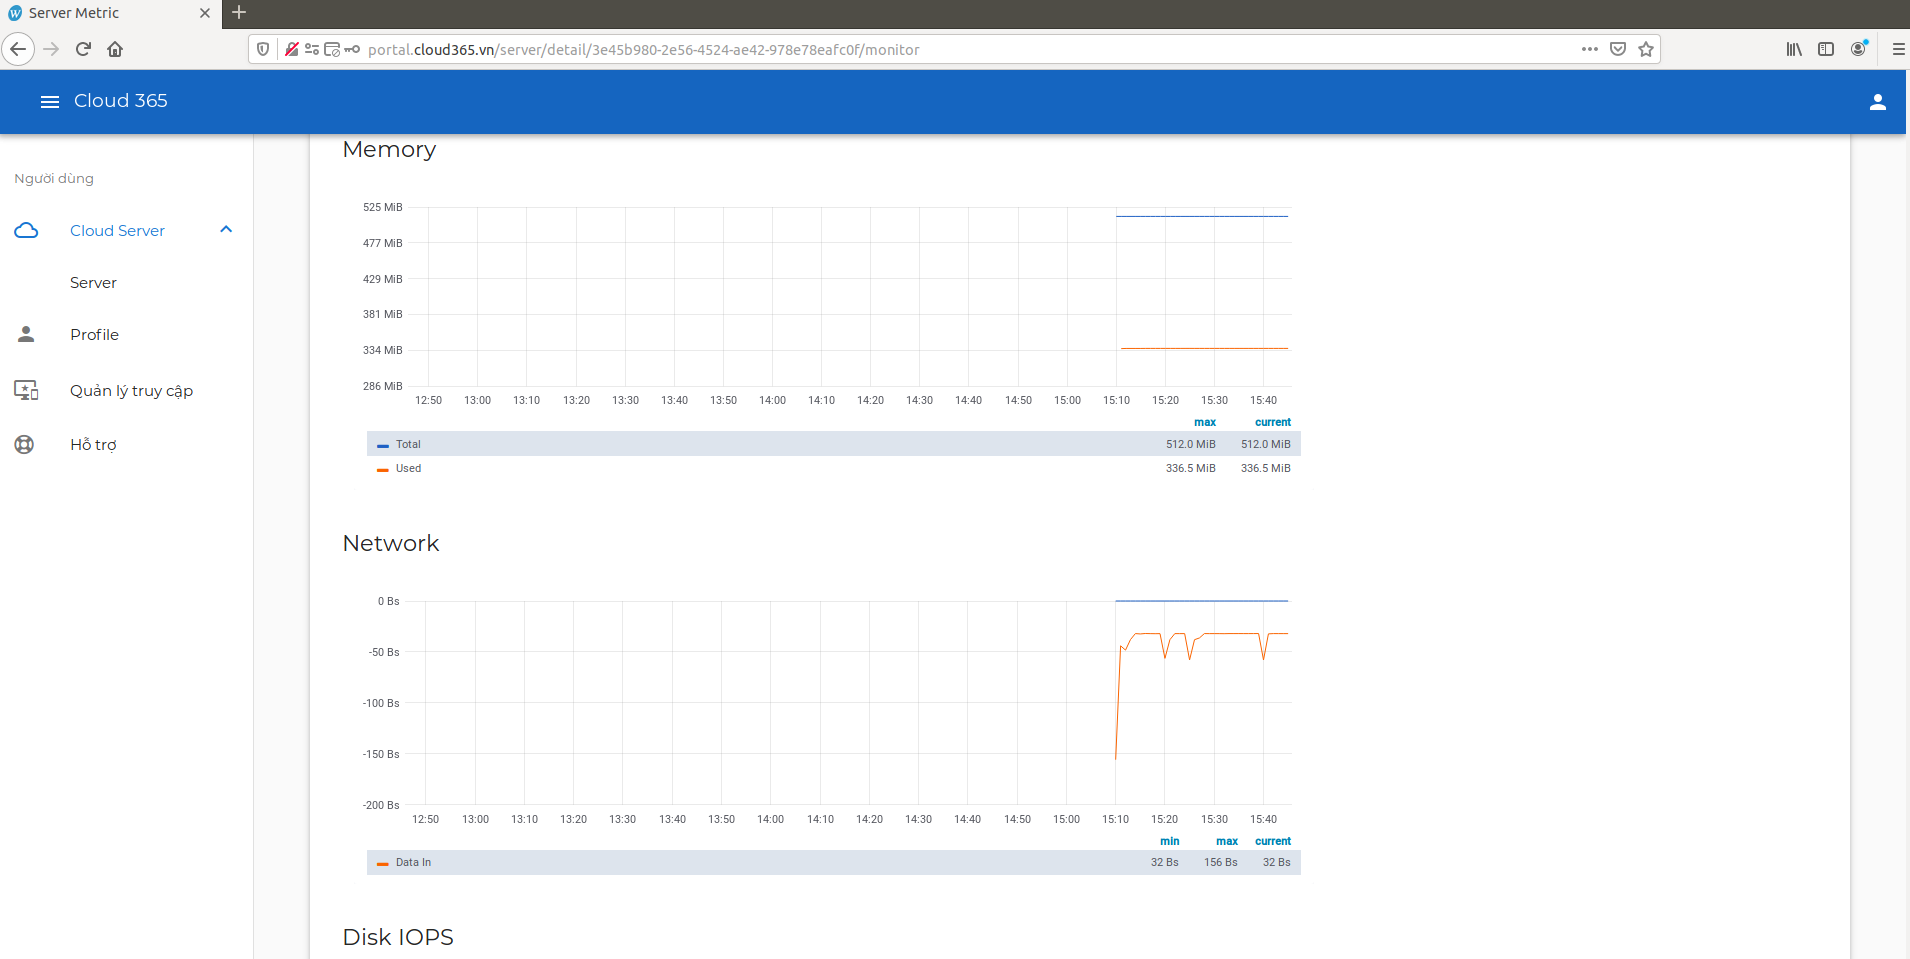Open the Cloud 365 hamburger menu
The image size is (1910, 959).
point(50,101)
